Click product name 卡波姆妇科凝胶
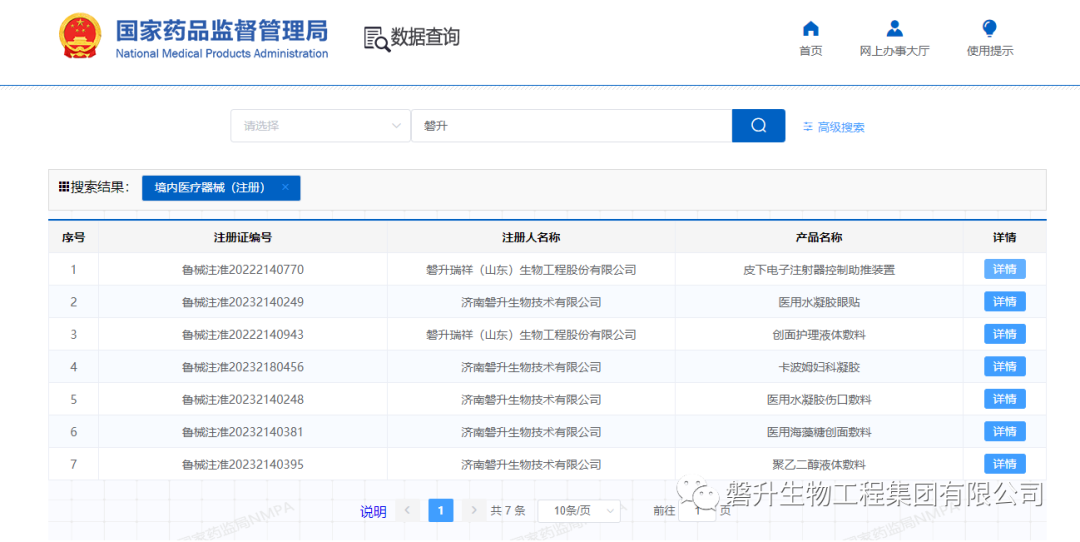The image size is (1080, 542). (819, 366)
